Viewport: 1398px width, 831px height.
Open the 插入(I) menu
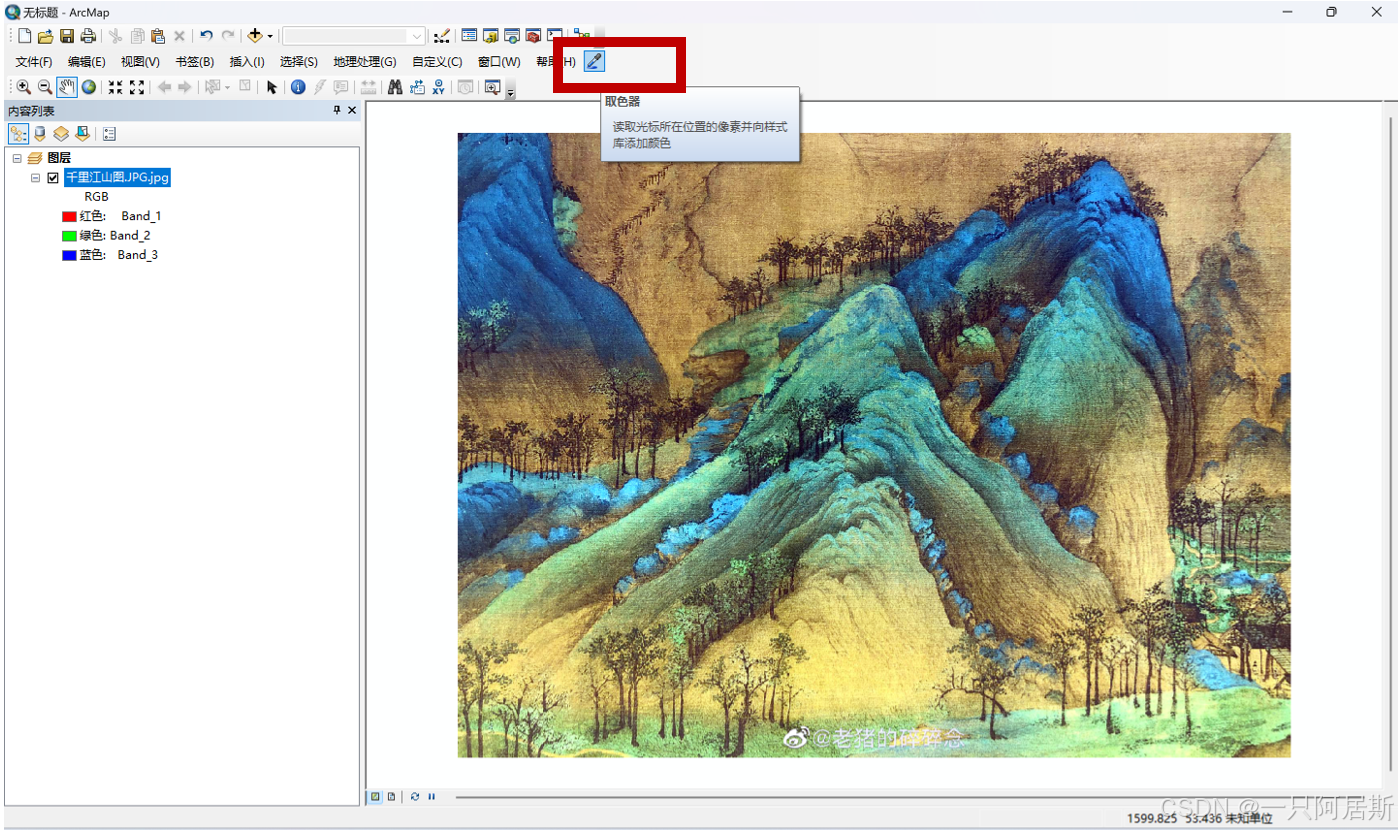[x=247, y=62]
